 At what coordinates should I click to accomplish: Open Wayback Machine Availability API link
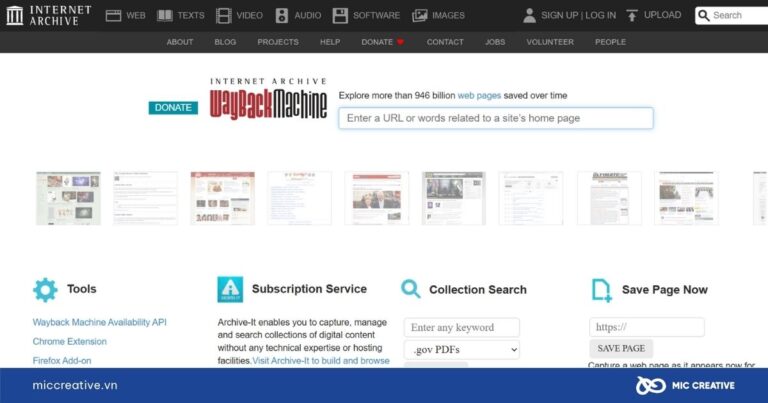pyautogui.click(x=99, y=322)
